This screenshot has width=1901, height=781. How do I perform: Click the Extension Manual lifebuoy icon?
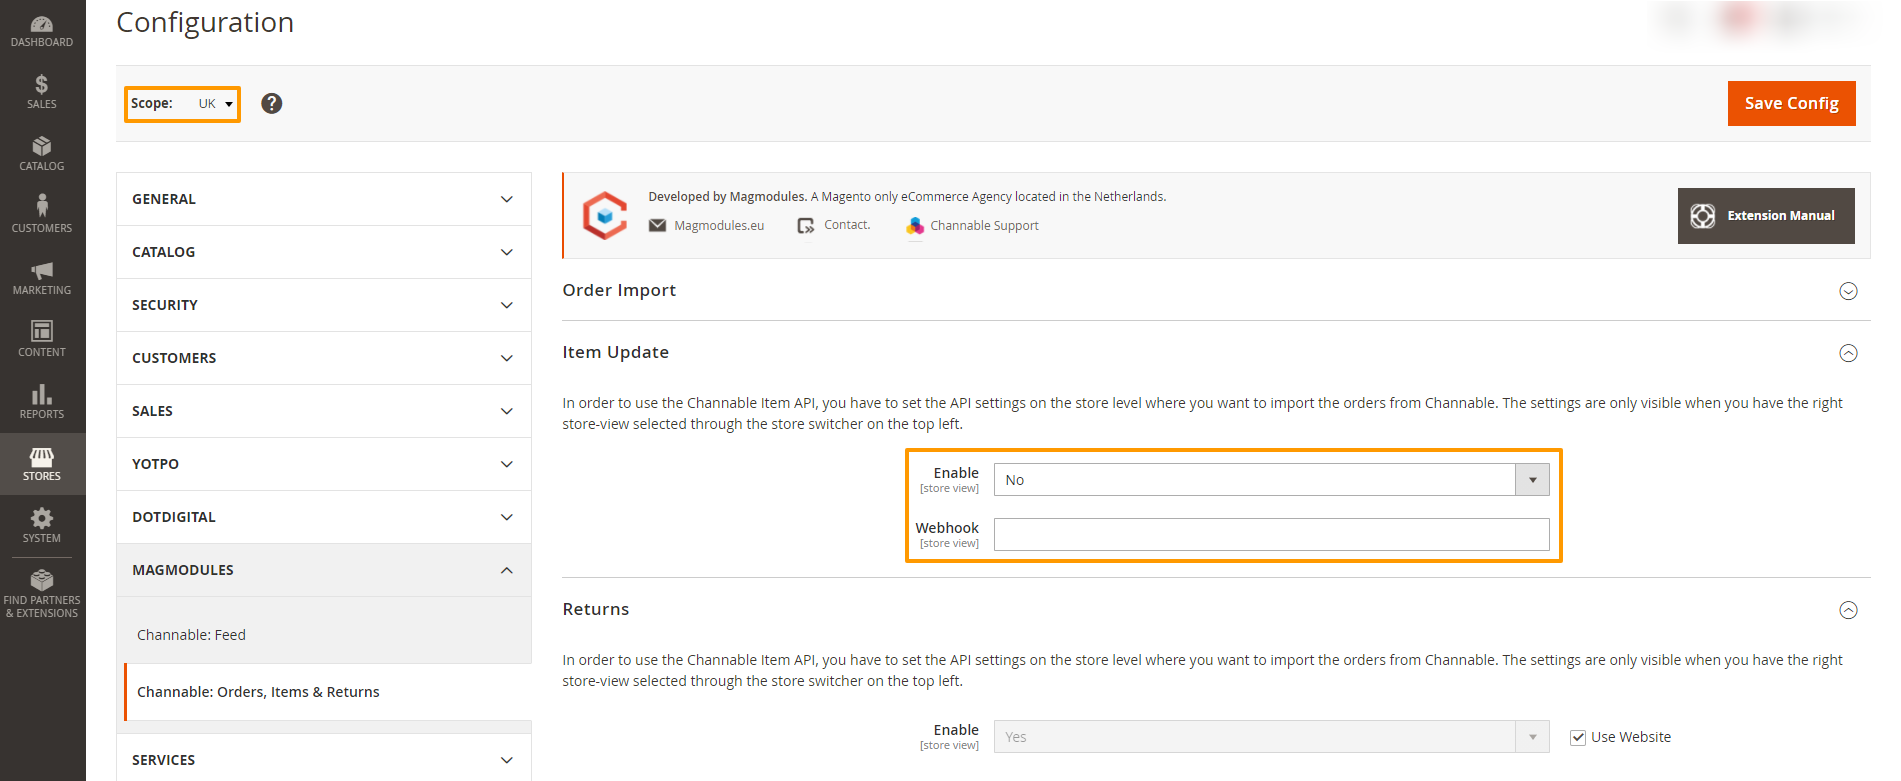pyautogui.click(x=1703, y=216)
